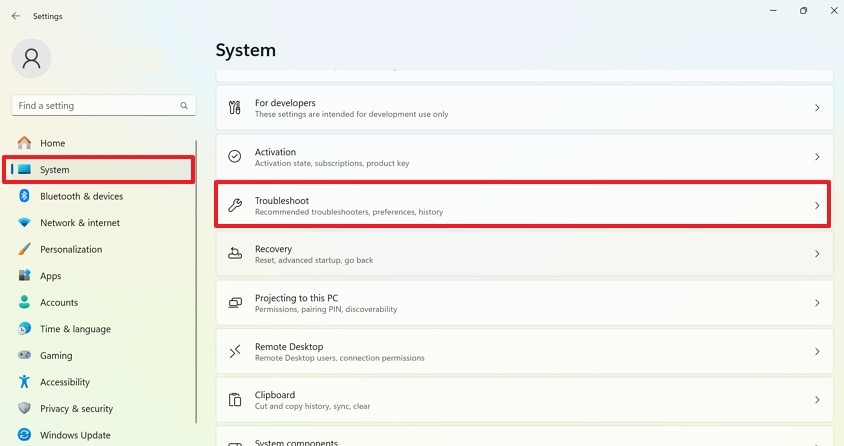Open Gaming section
The height and width of the screenshot is (446, 844).
(x=100, y=355)
